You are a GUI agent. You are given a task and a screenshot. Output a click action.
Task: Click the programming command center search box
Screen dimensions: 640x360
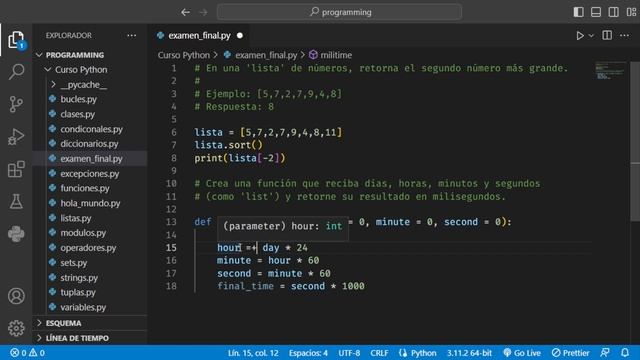(340, 12)
